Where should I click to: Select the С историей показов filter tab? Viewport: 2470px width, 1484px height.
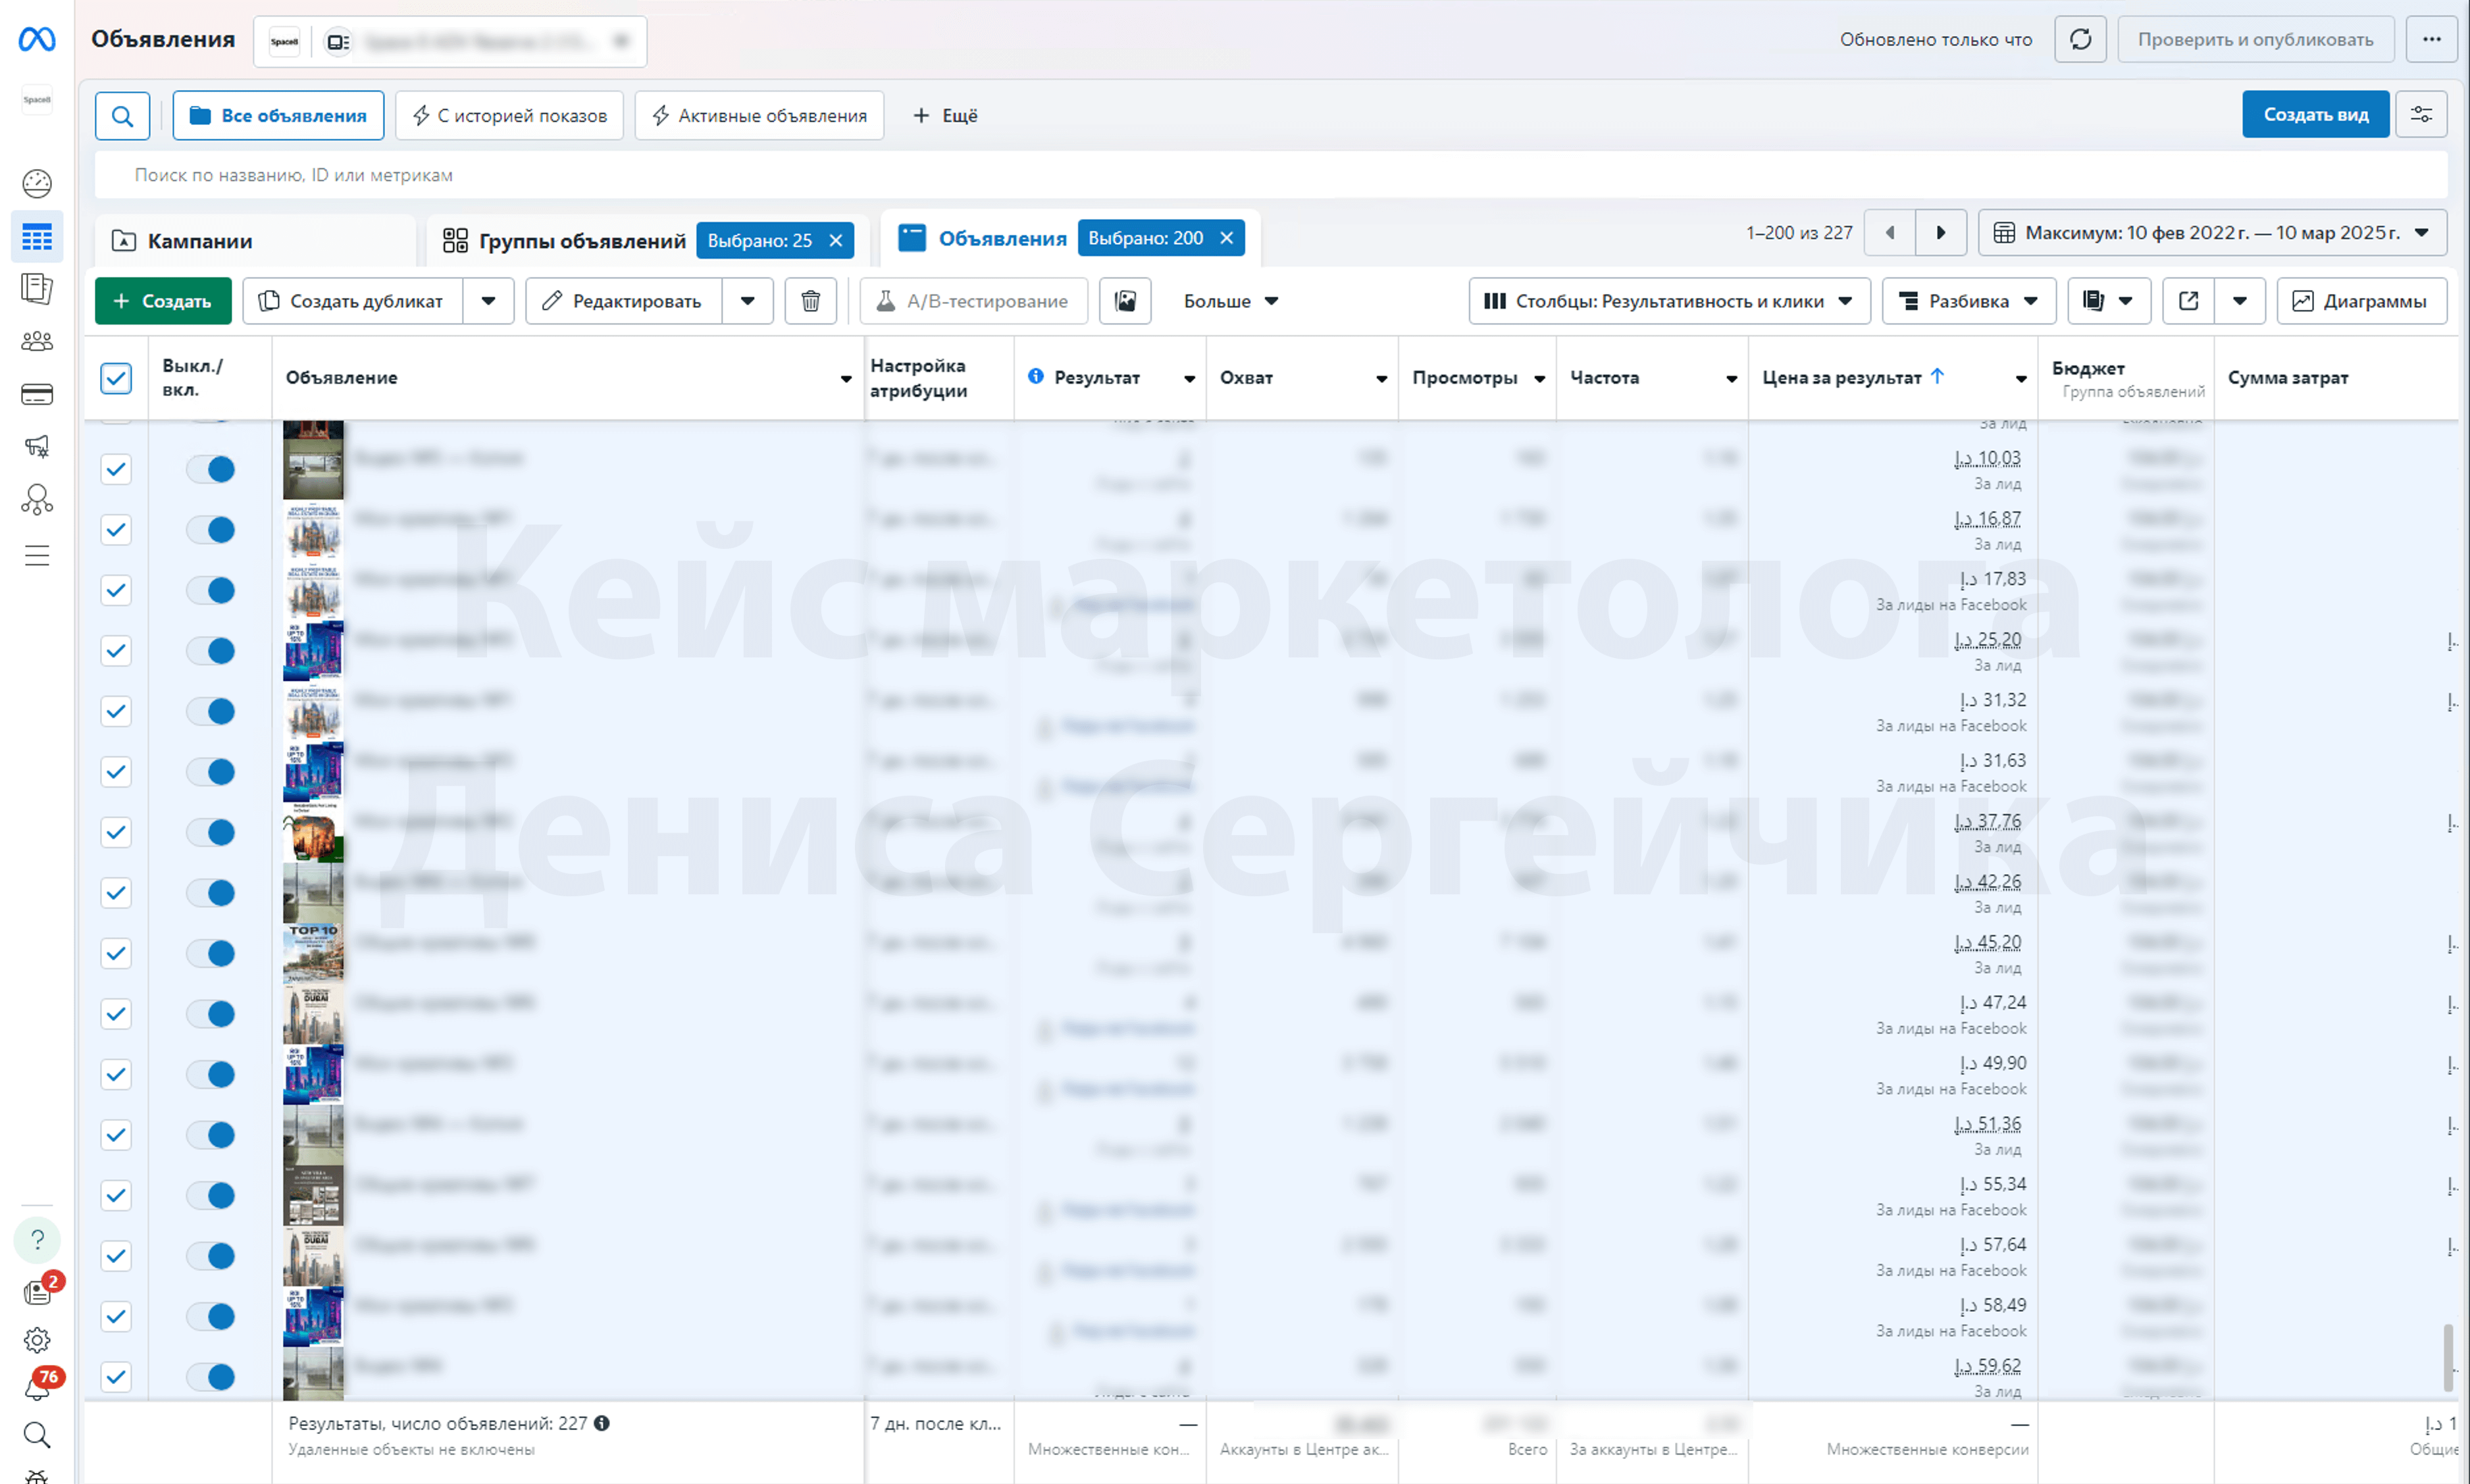pyautogui.click(x=509, y=116)
